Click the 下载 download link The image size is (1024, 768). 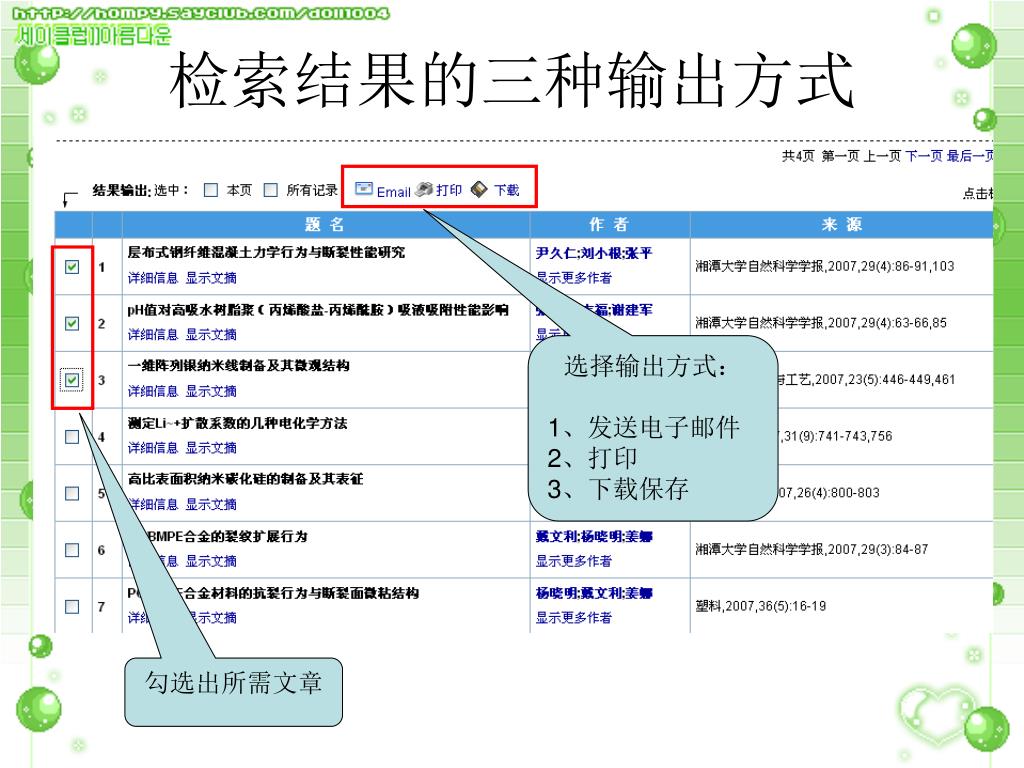(x=506, y=190)
